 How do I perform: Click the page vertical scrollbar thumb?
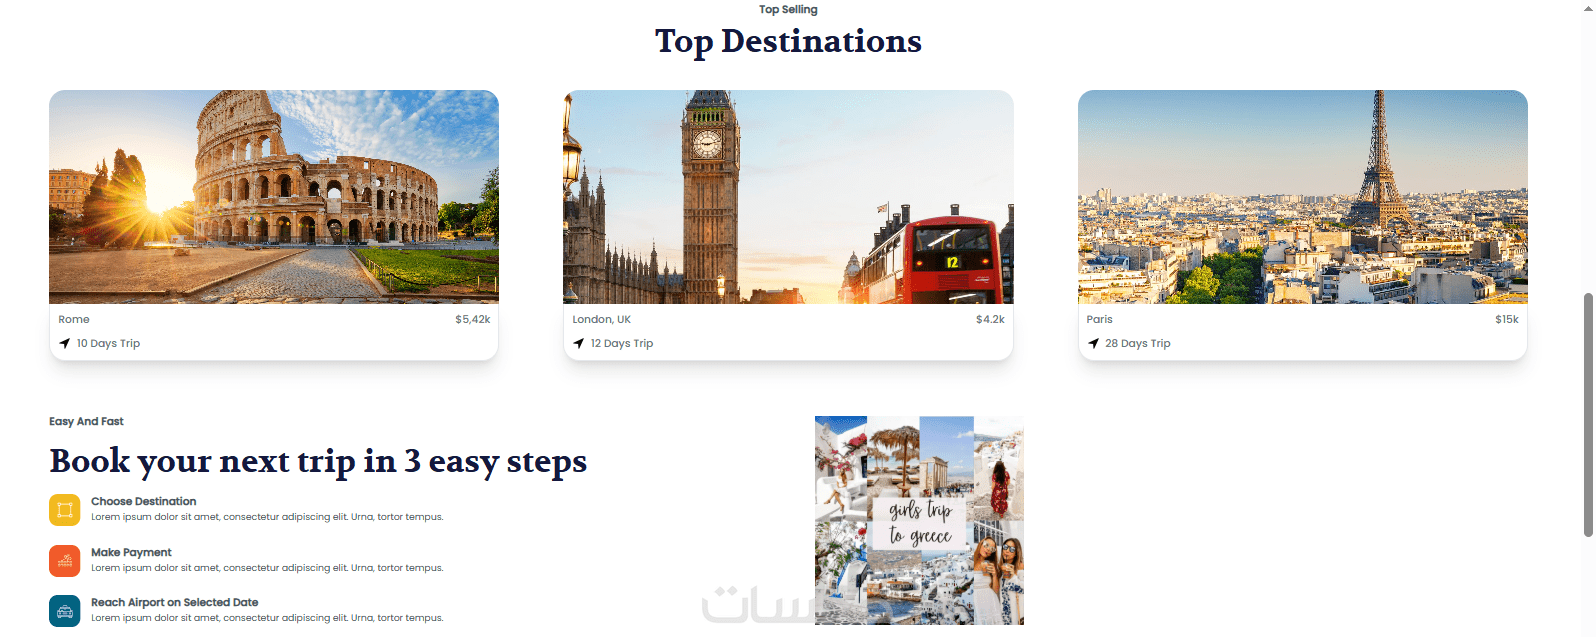point(1588,415)
